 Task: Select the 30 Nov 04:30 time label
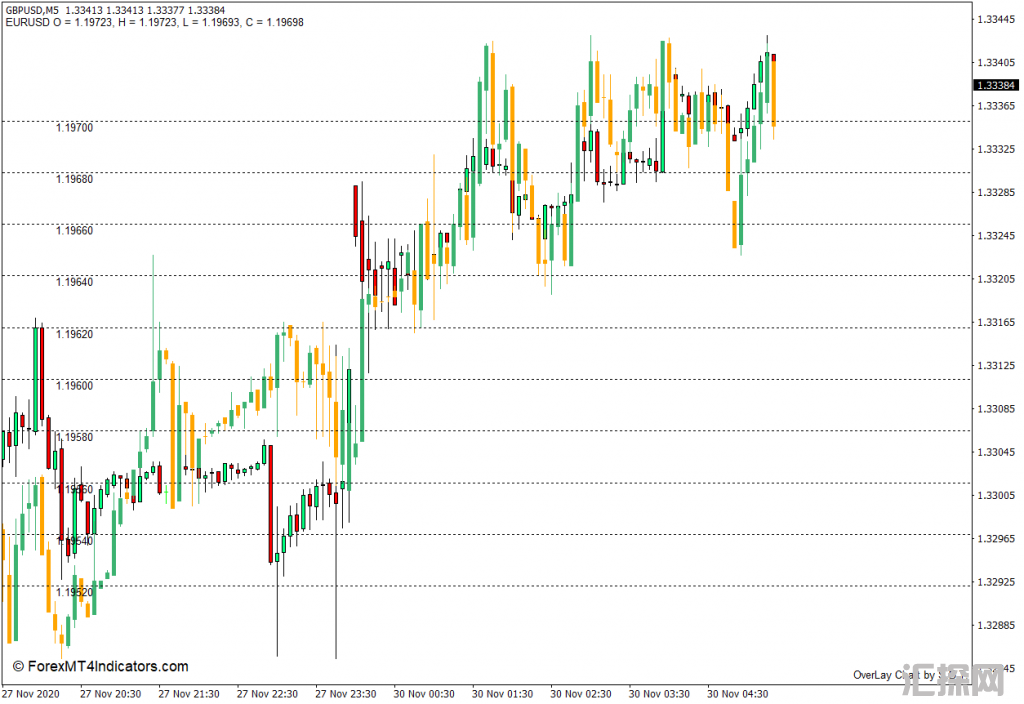click(738, 693)
